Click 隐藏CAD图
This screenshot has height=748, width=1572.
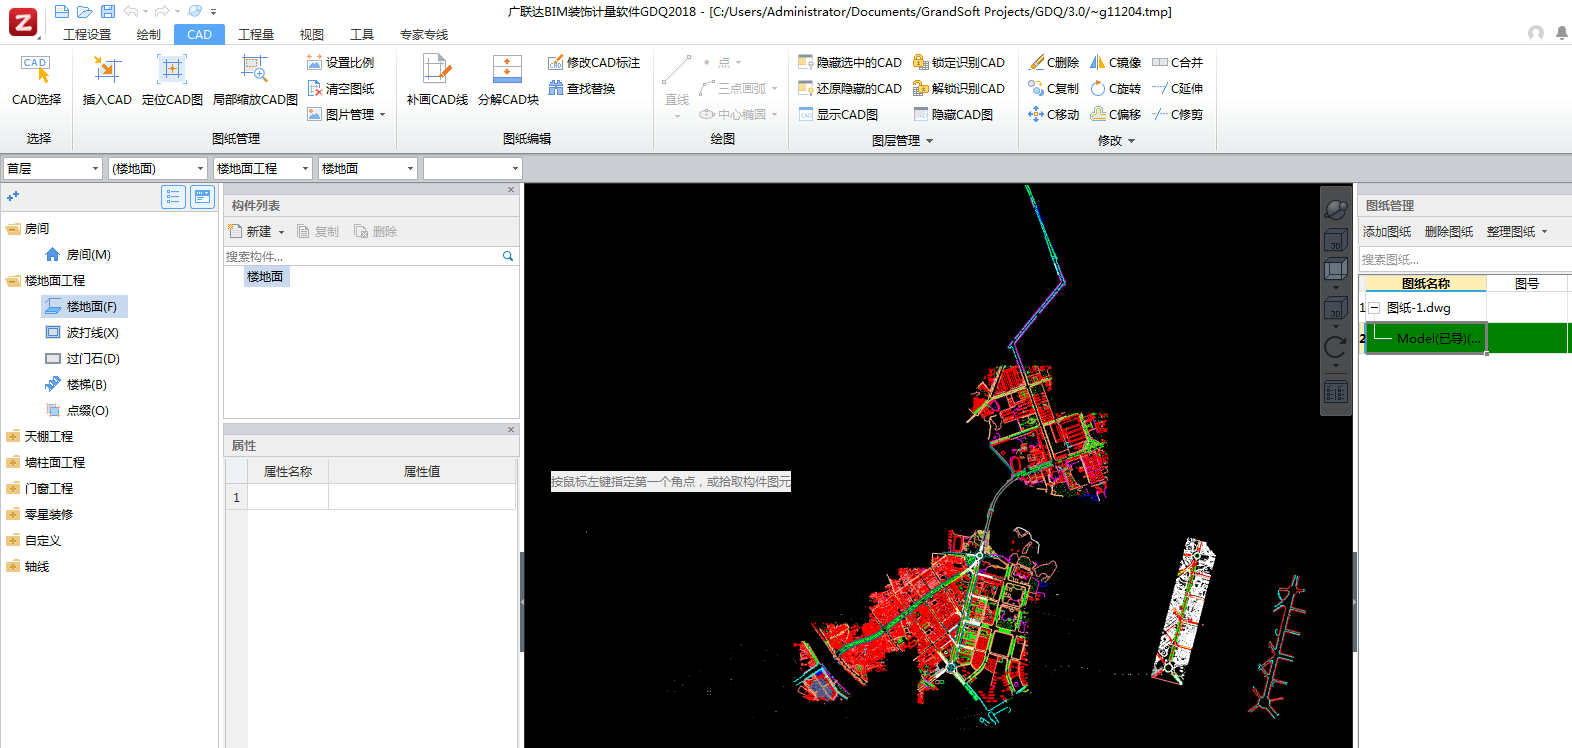tap(953, 114)
